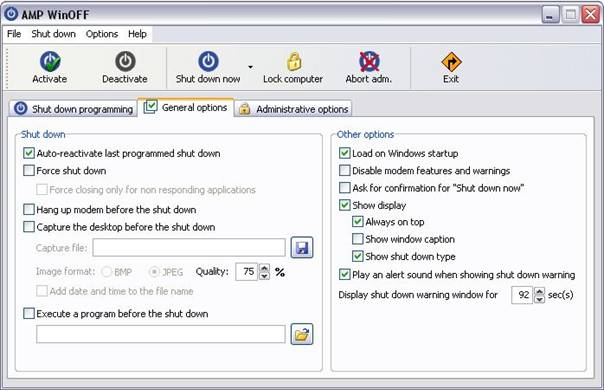This screenshot has width=604, height=390.
Task: Increase Quality value with up arrow
Action: 265,268
